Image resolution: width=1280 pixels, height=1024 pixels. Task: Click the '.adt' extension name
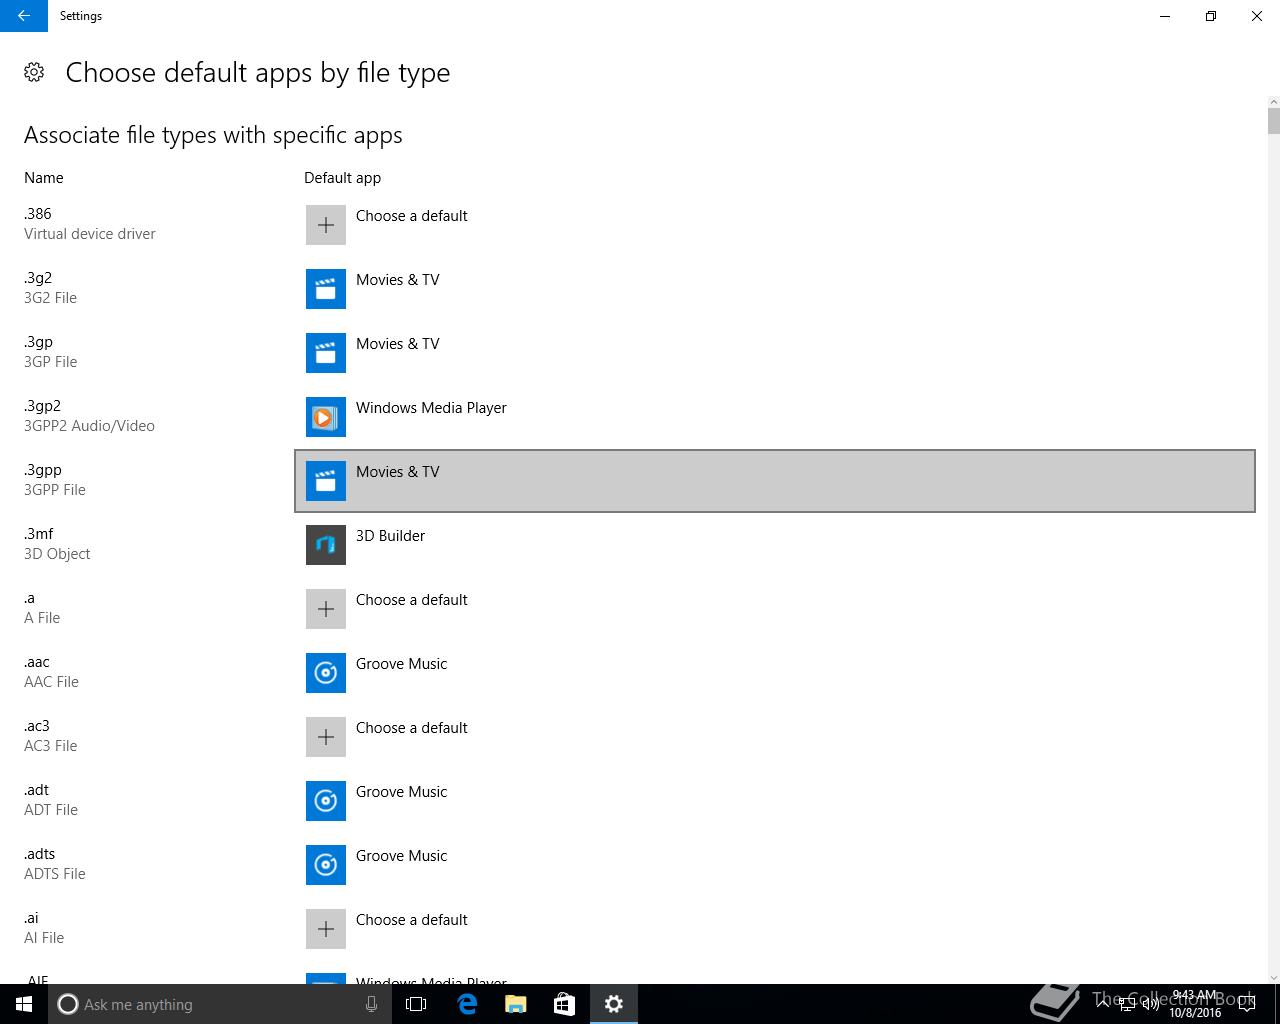point(36,790)
